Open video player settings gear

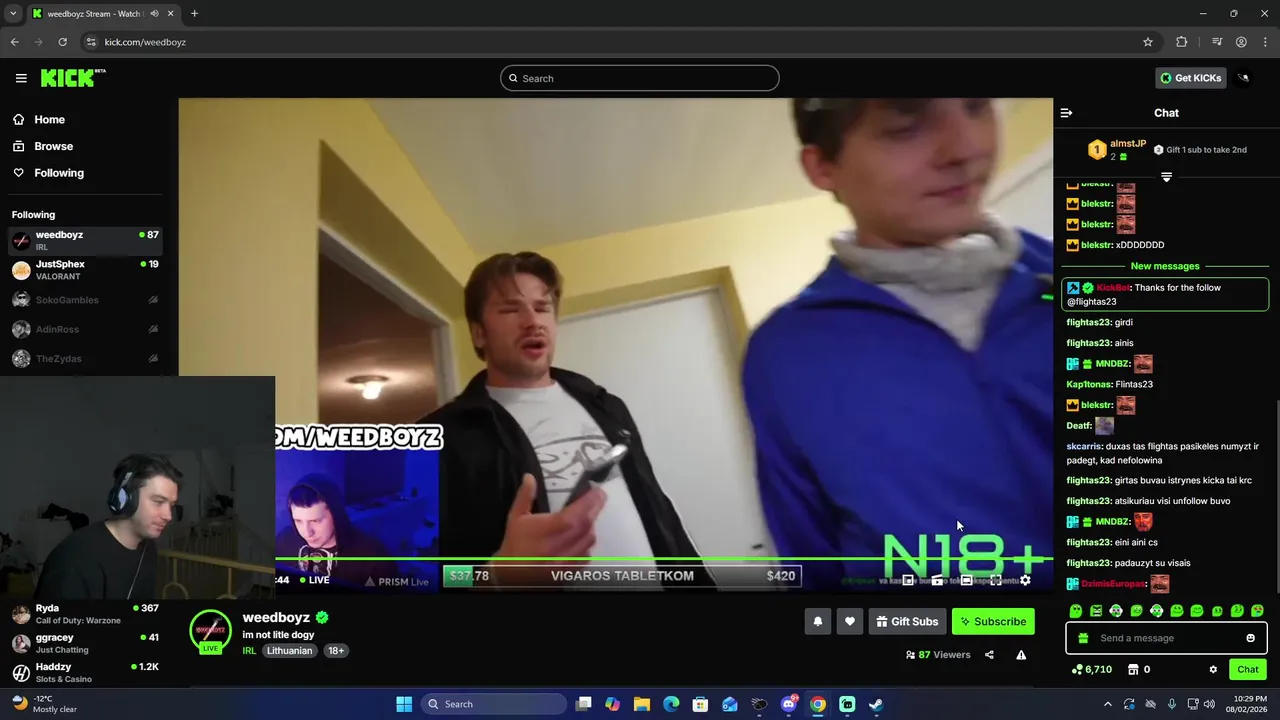pyautogui.click(x=1025, y=580)
